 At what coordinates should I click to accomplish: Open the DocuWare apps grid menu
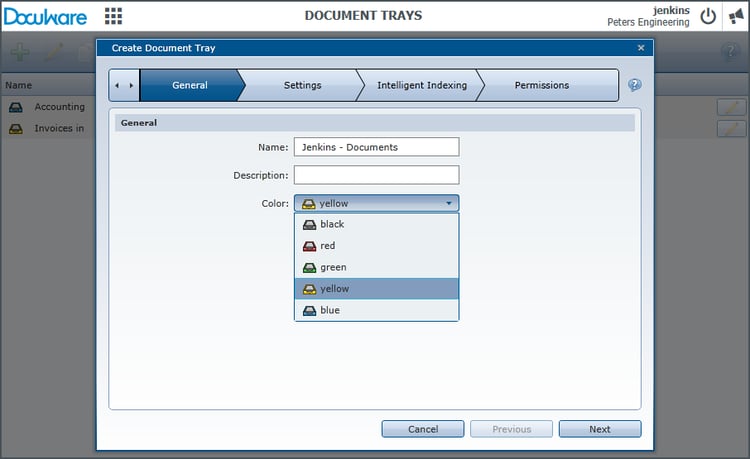(114, 16)
